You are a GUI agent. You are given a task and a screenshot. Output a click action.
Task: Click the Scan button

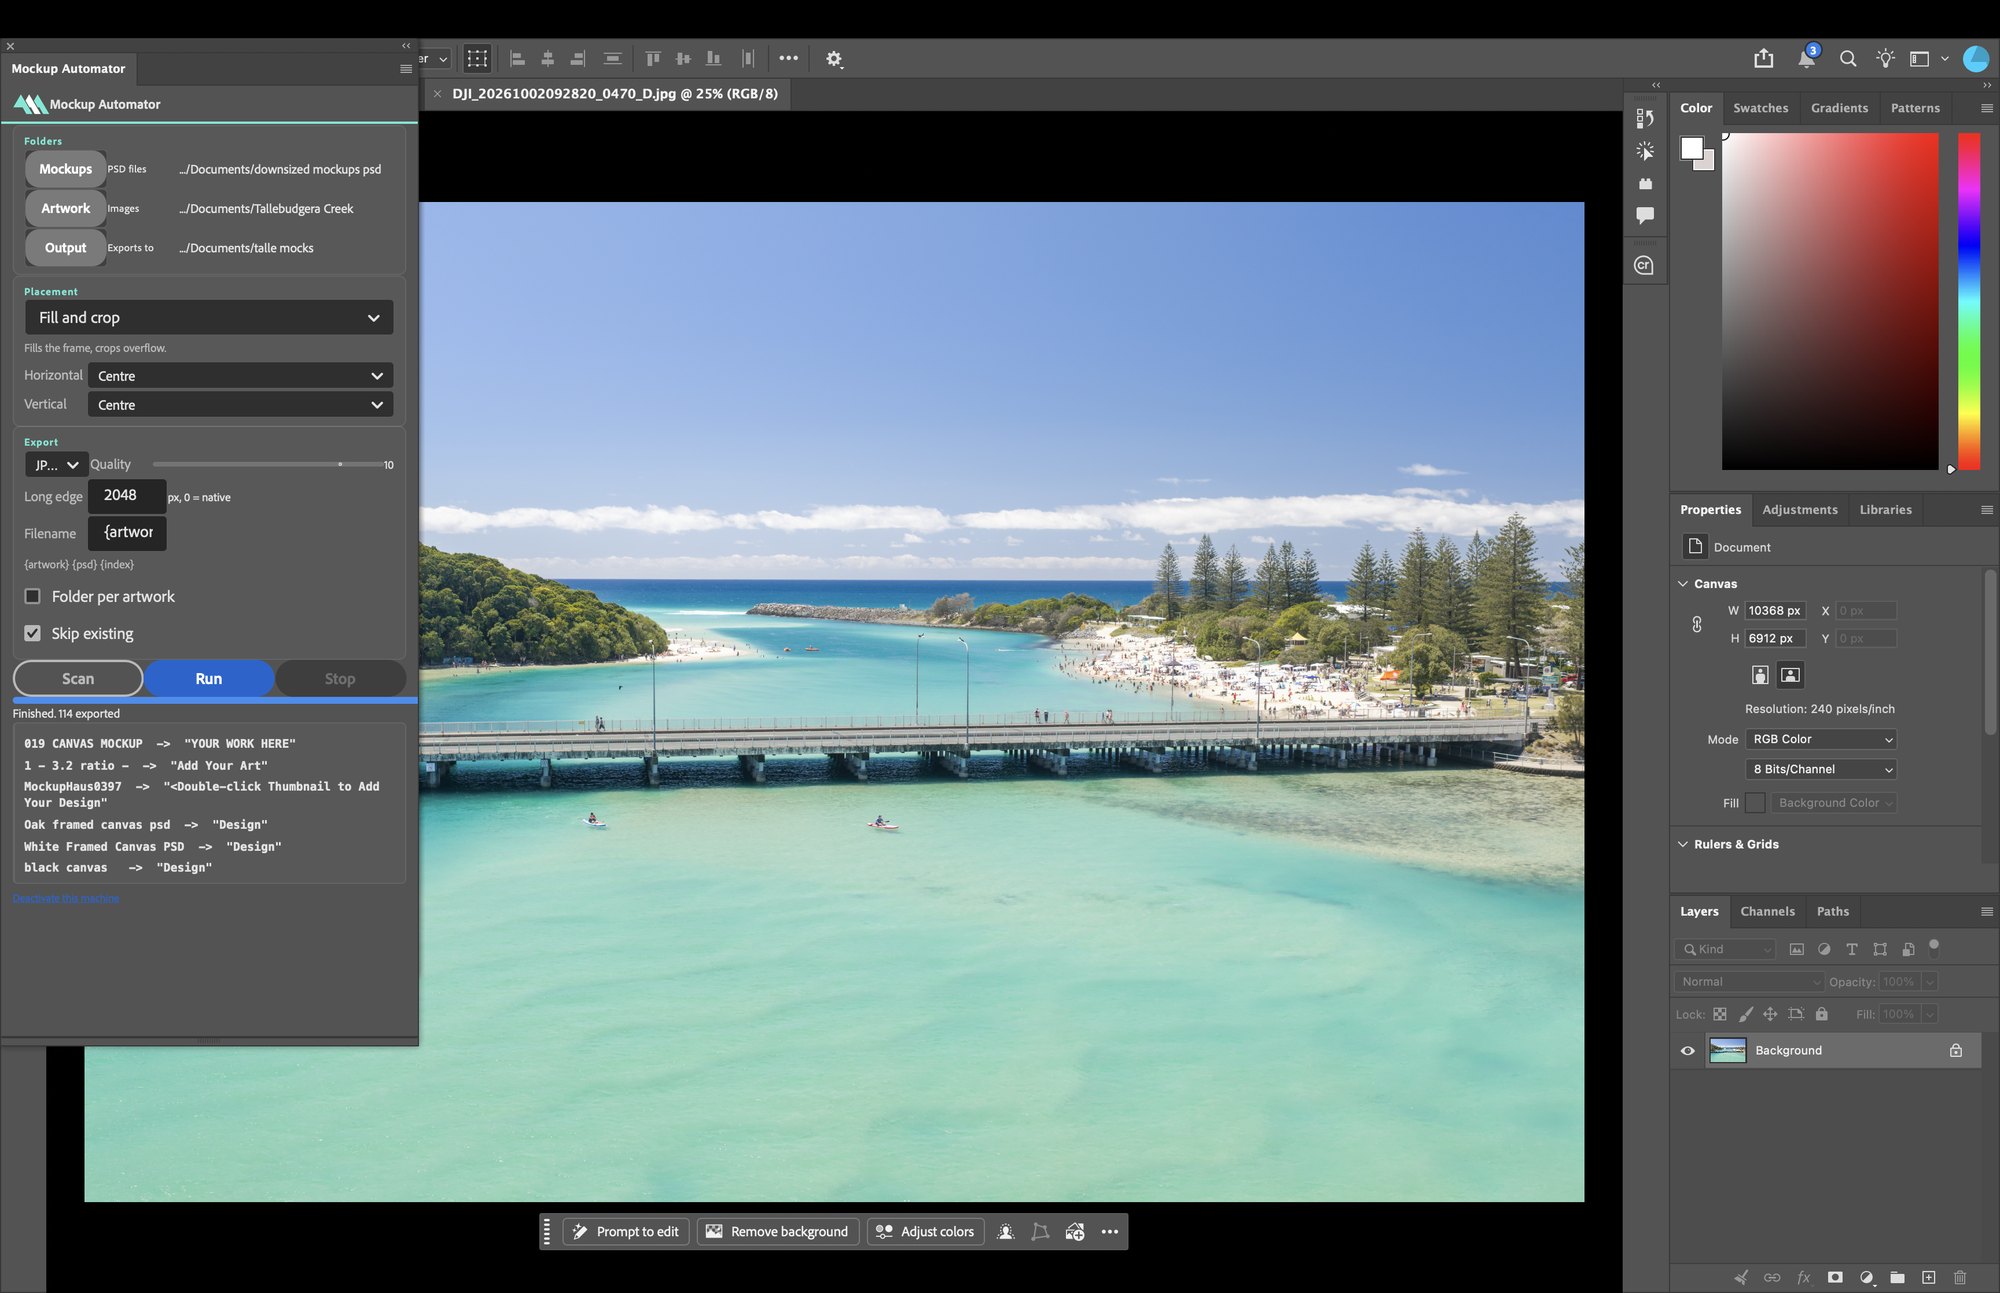(x=78, y=678)
